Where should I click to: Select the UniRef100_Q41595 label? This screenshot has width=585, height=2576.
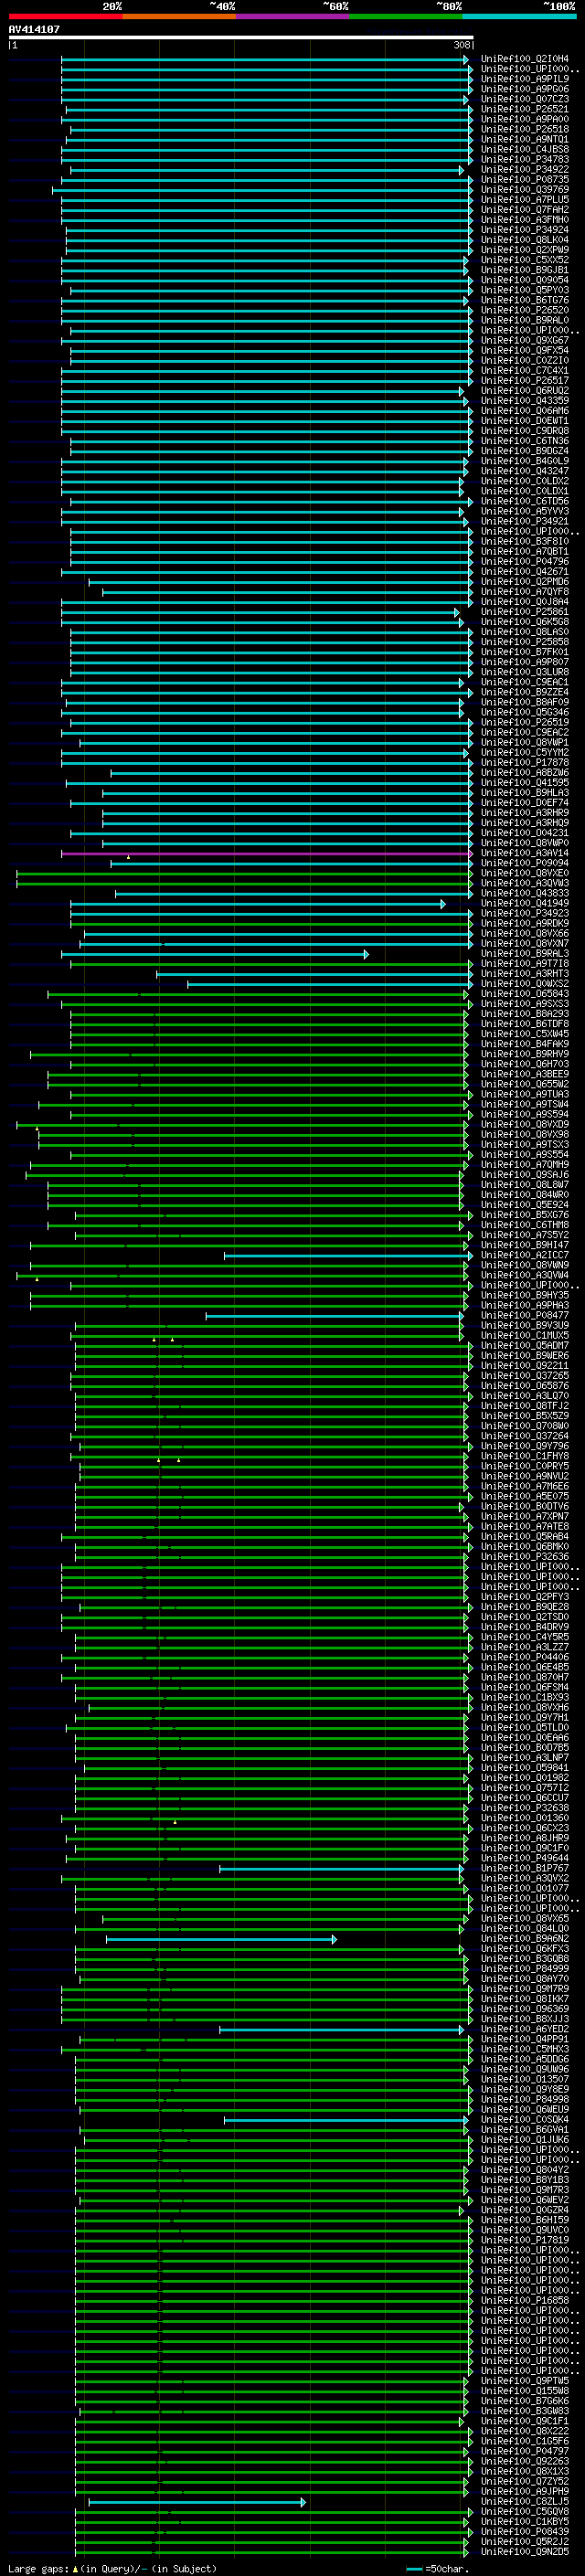pyautogui.click(x=525, y=783)
